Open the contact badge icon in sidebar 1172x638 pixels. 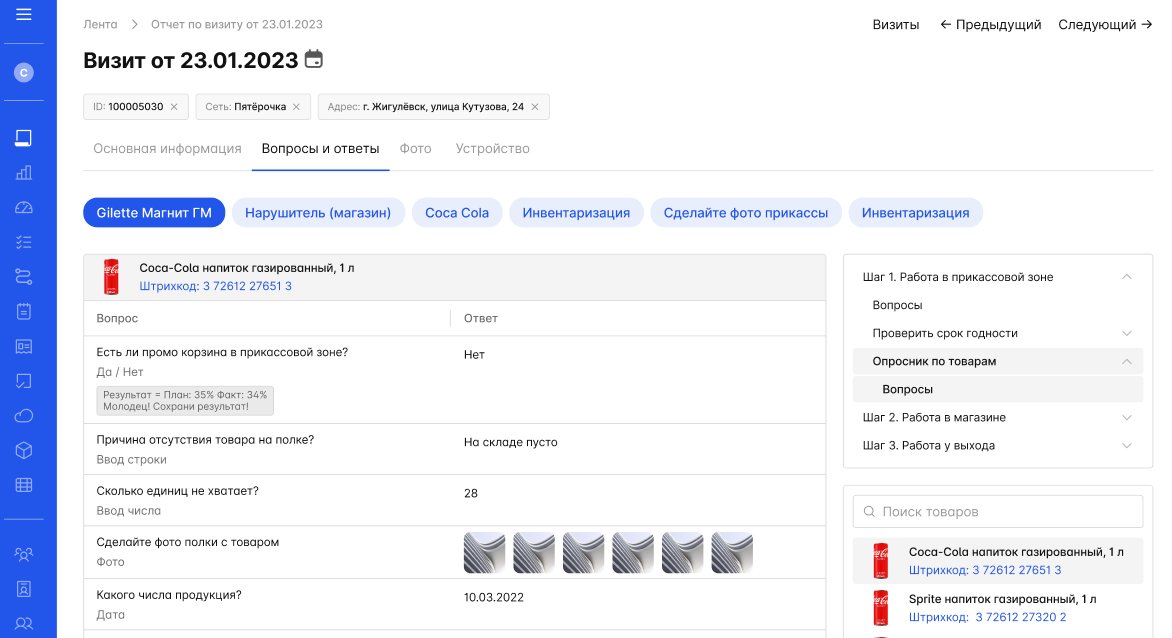[24, 589]
